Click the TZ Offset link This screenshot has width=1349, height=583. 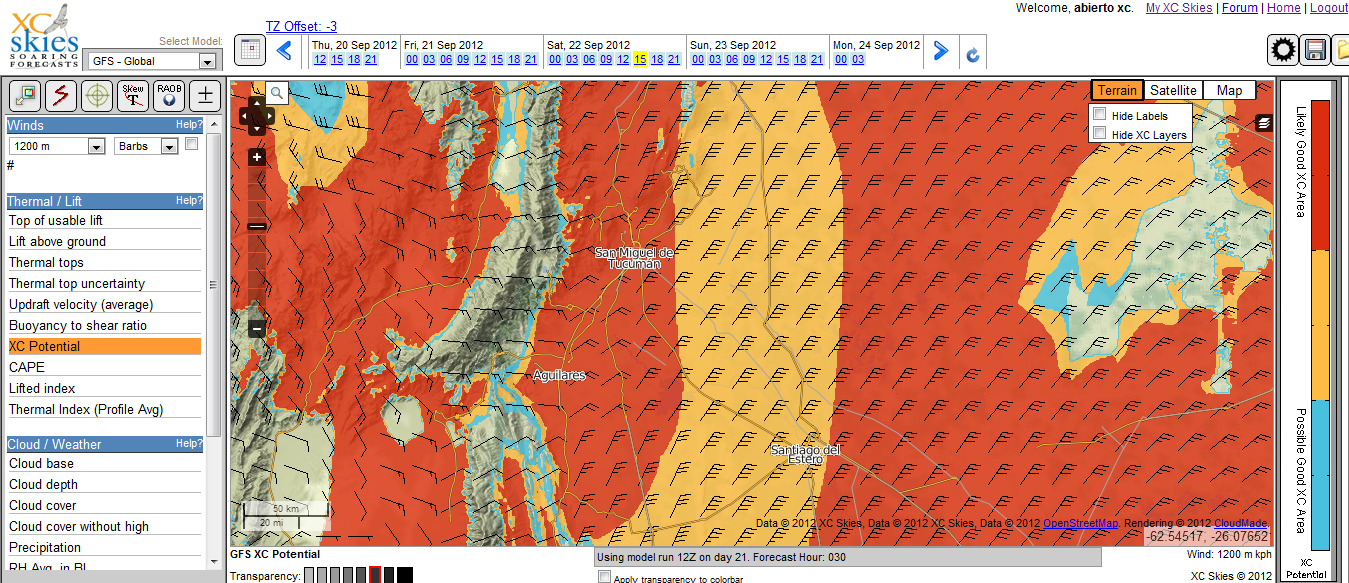pyautogui.click(x=301, y=26)
